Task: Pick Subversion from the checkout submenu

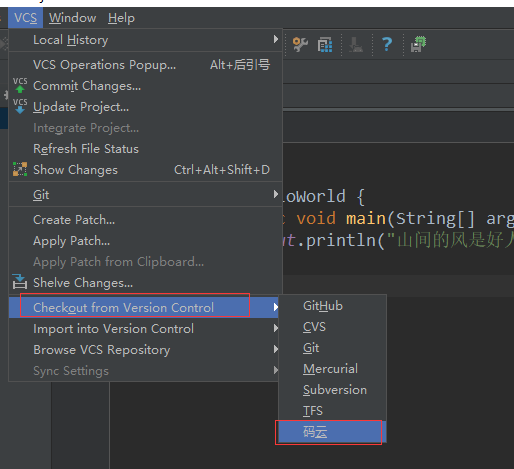Action: tap(332, 390)
